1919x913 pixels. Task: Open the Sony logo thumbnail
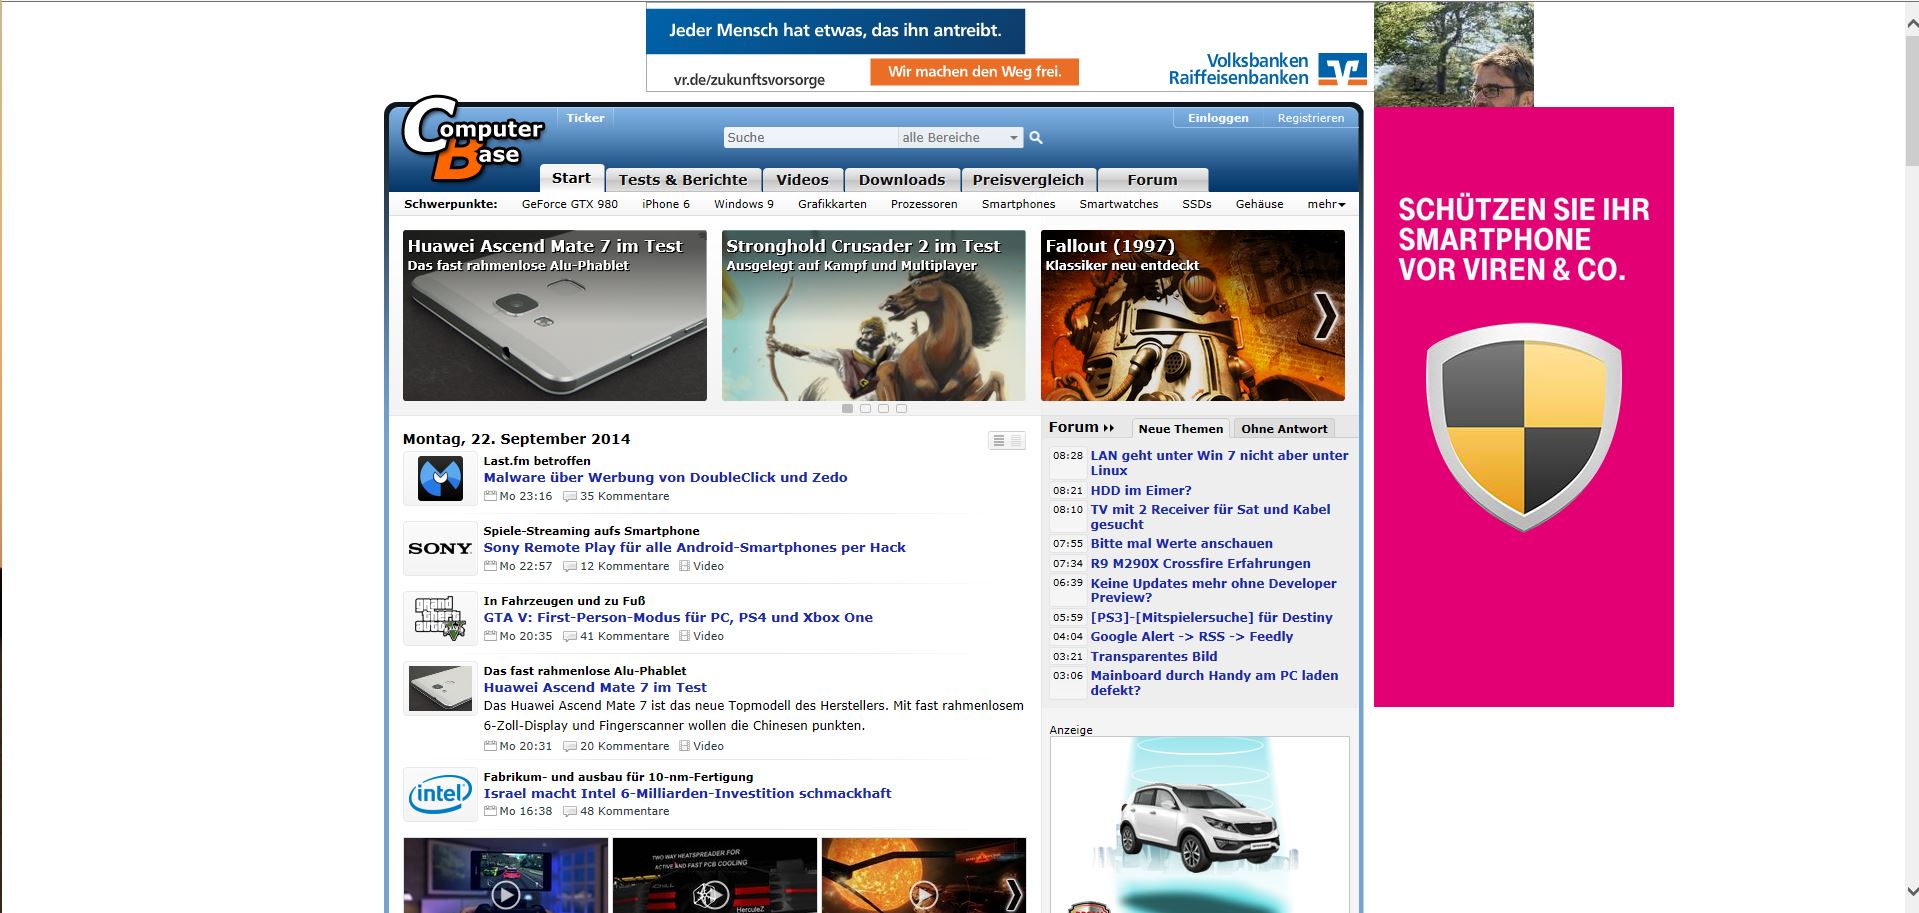point(440,548)
